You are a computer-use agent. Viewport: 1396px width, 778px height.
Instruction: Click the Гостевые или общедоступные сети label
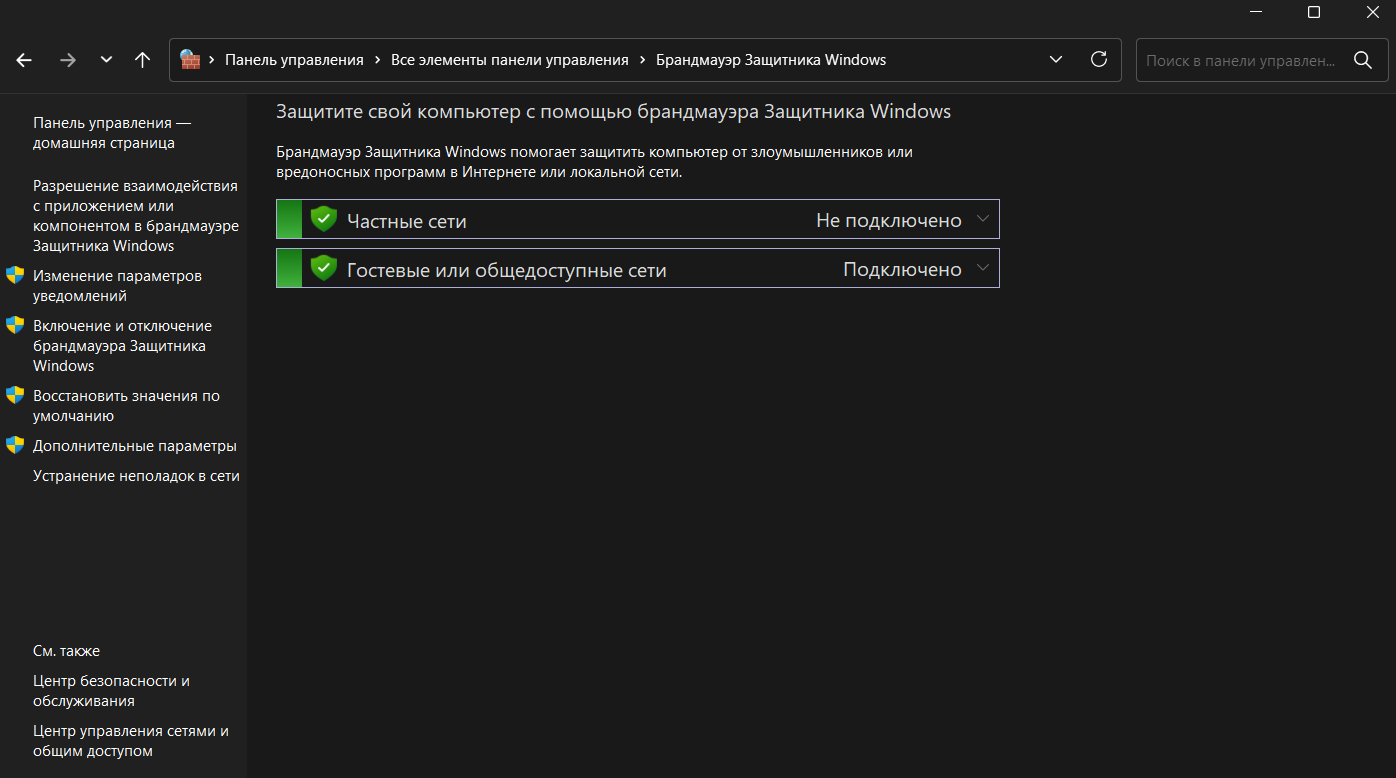507,270
